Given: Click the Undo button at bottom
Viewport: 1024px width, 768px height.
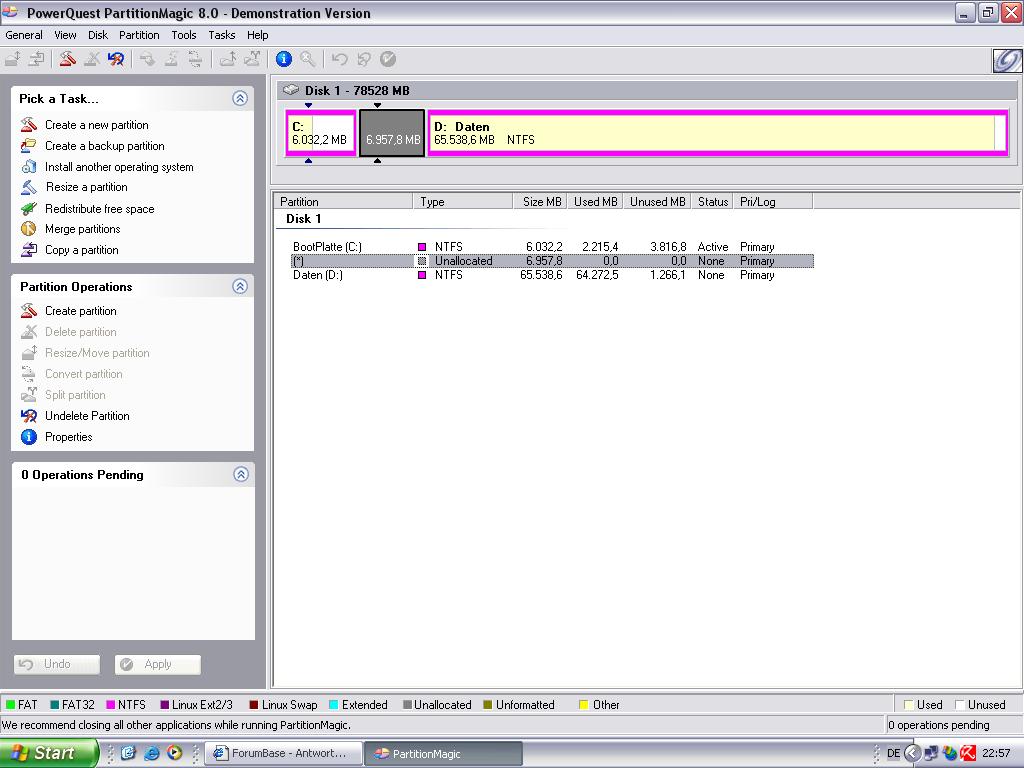Looking at the screenshot, I should pyautogui.click(x=57, y=664).
